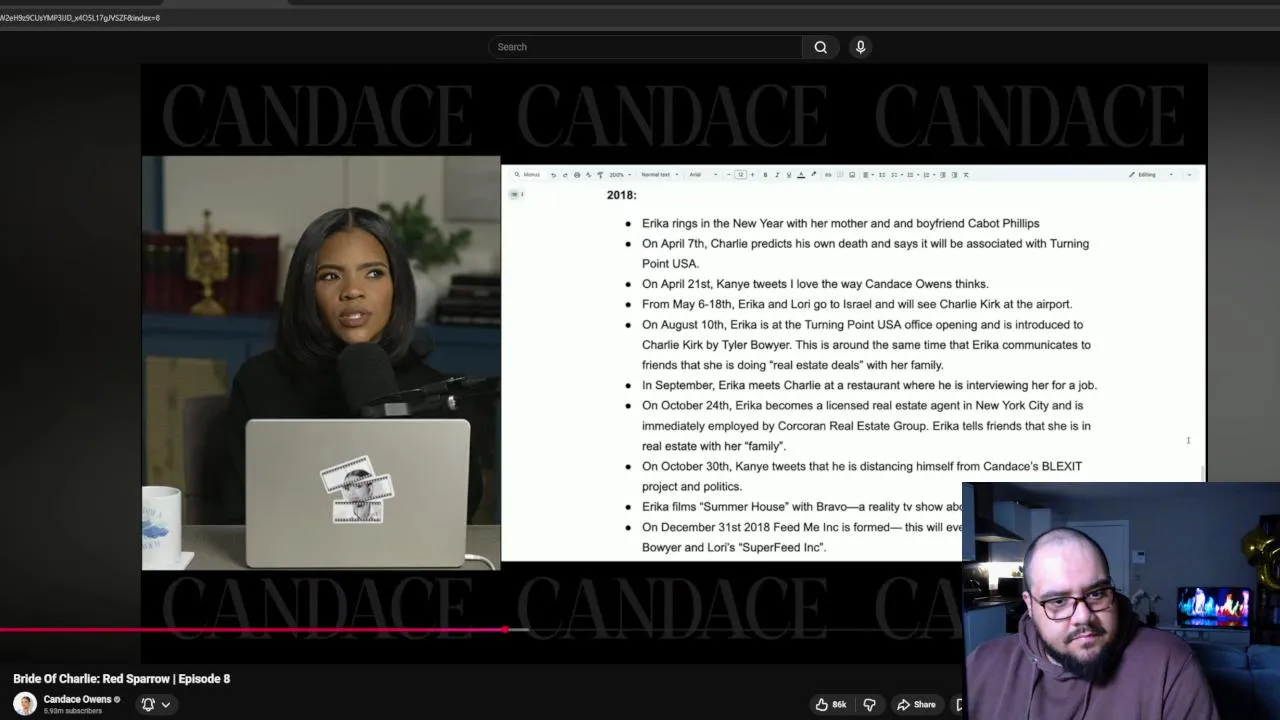Viewport: 1280px width, 720px height.
Task: Toggle Italic formatting in document toolbar
Action: tap(777, 175)
